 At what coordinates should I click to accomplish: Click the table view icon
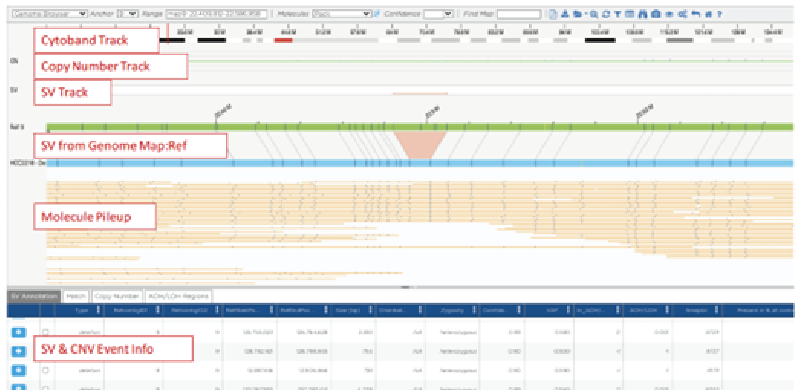629,14
